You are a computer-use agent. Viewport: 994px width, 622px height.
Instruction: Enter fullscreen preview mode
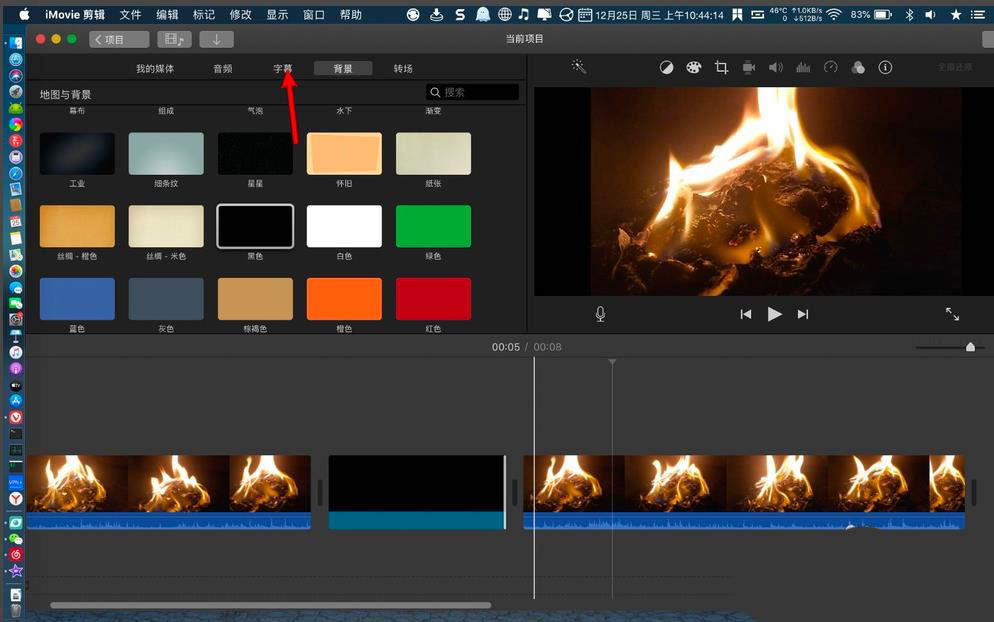952,314
